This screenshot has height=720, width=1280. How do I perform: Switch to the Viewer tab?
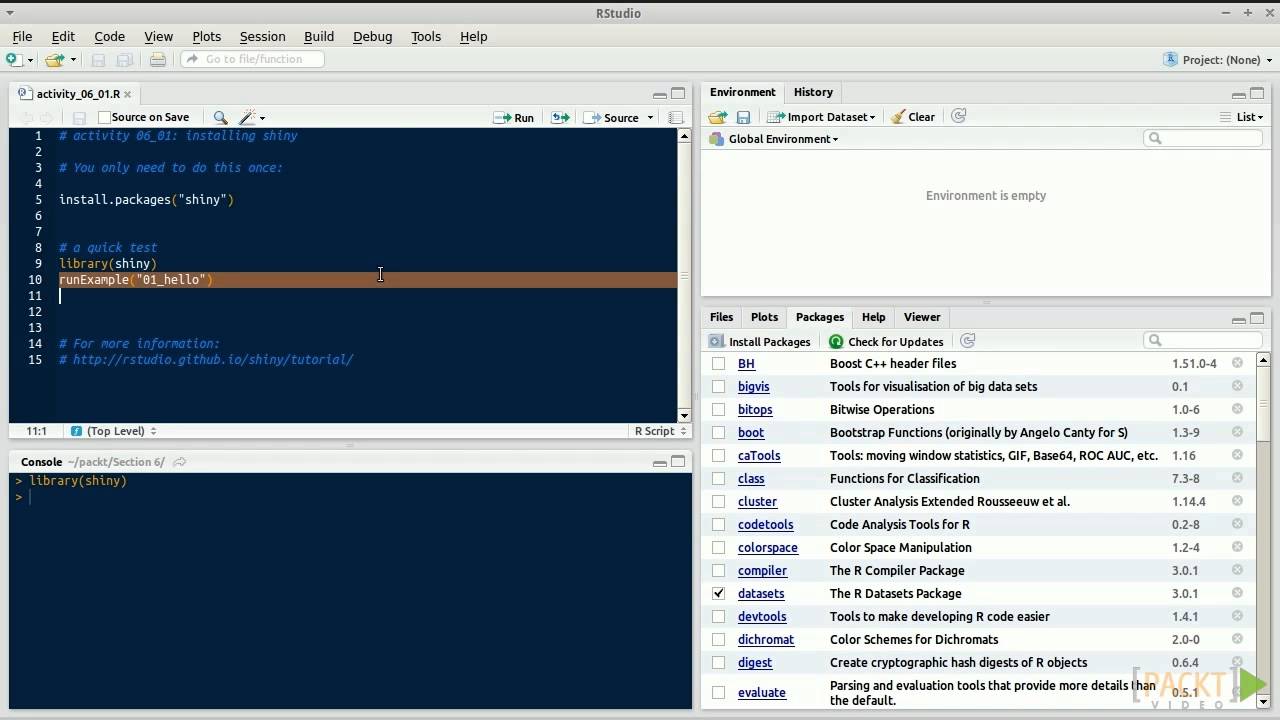922,317
